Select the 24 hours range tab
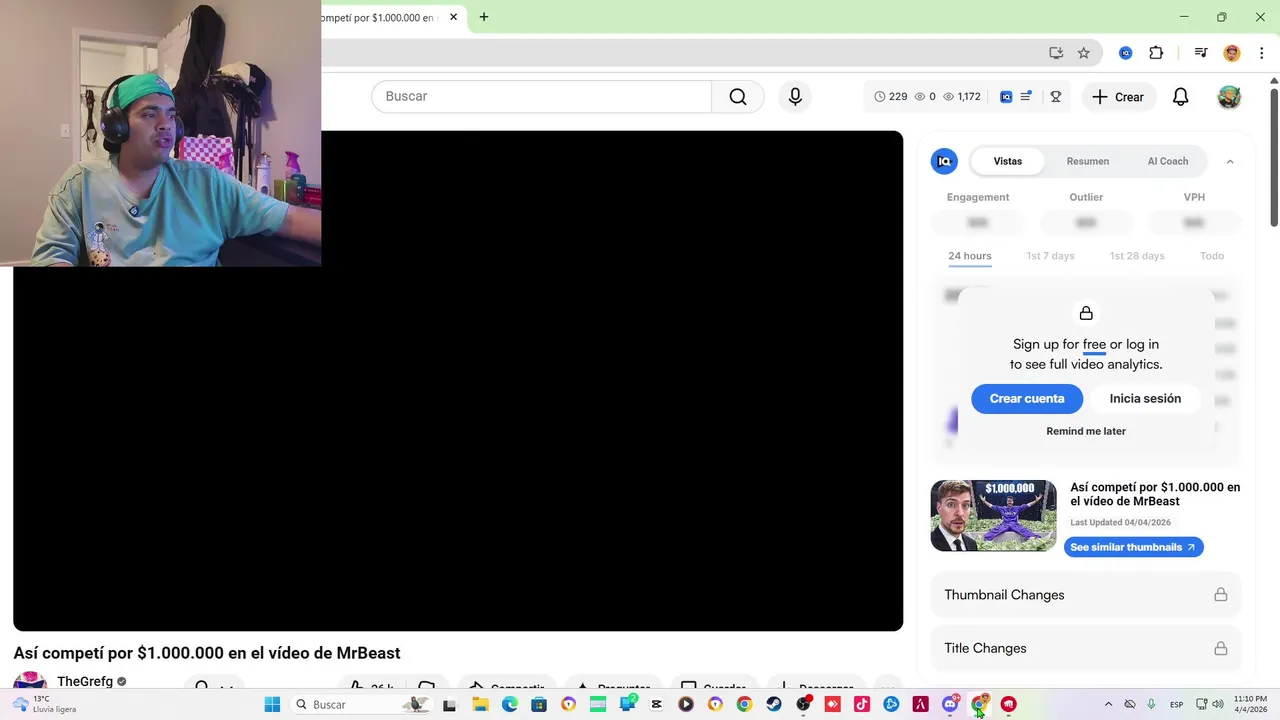Screen dimensions: 1280x720 970,256
